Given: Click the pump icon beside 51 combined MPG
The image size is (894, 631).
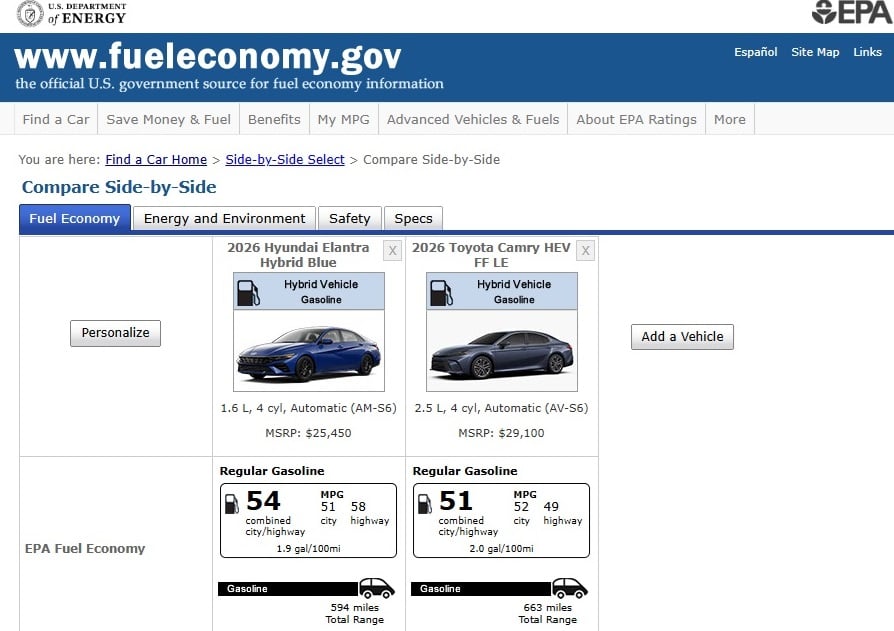Looking at the screenshot, I should click(425, 503).
